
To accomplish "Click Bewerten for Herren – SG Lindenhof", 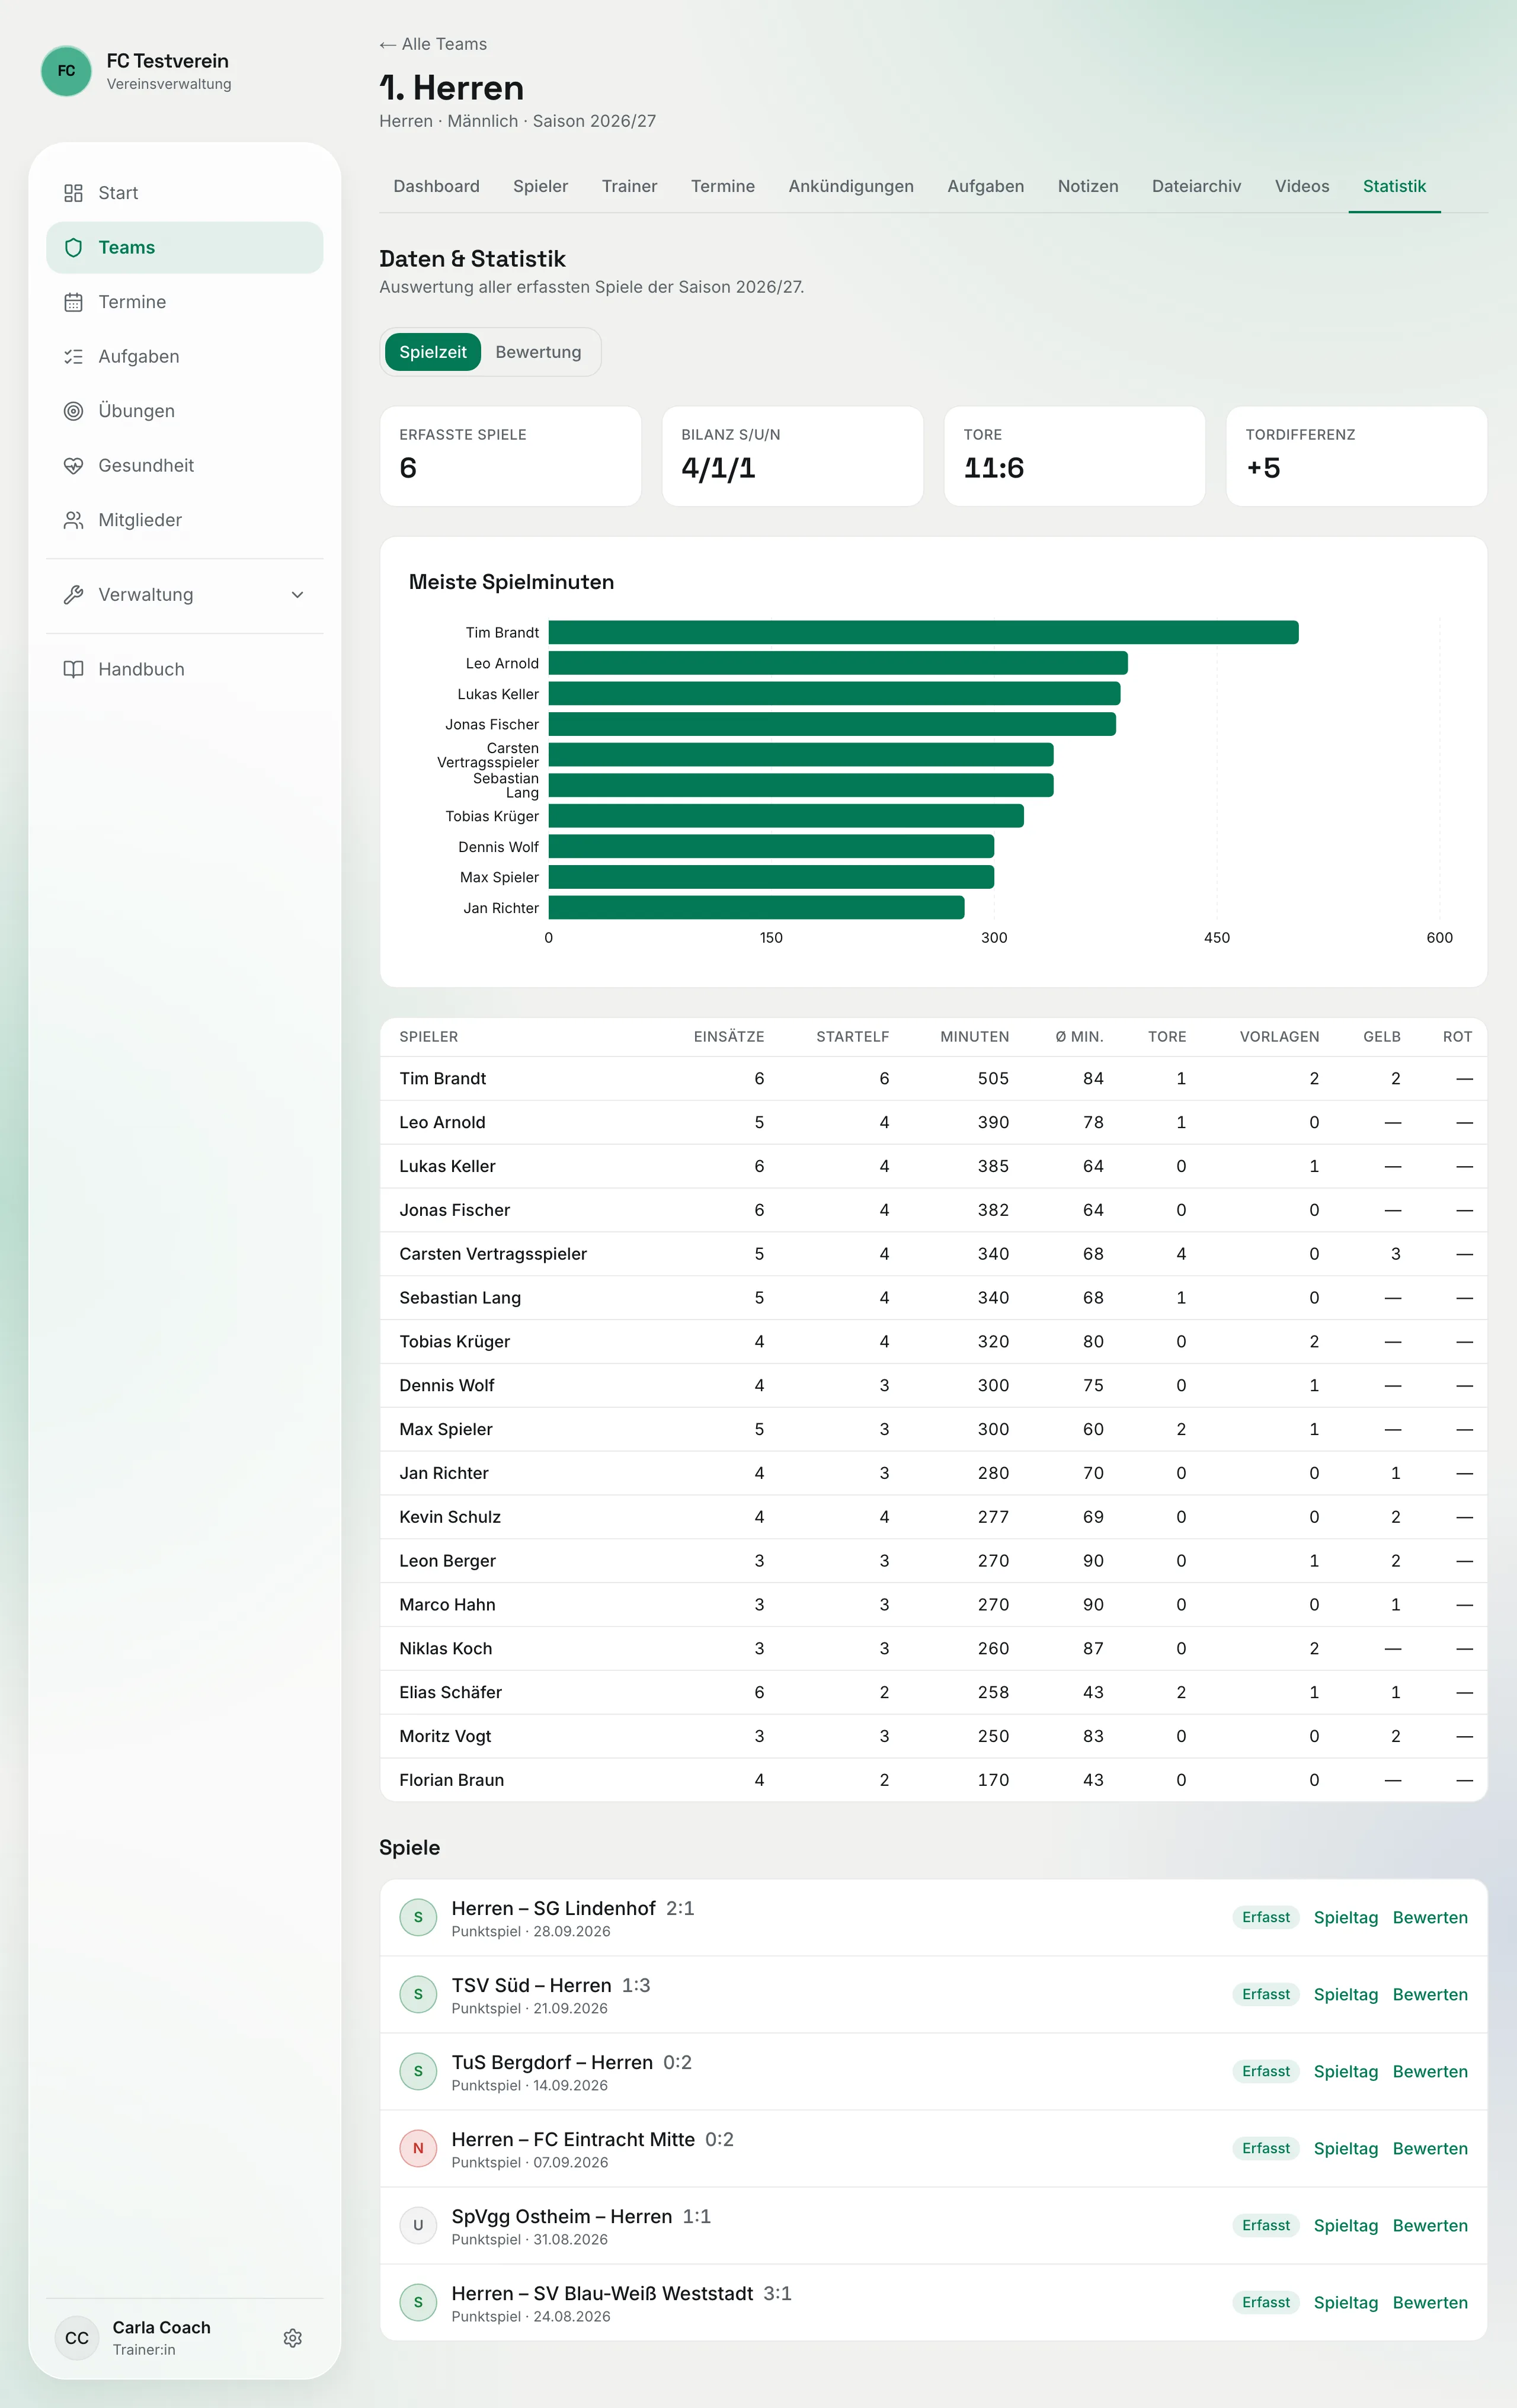I will (1429, 1917).
